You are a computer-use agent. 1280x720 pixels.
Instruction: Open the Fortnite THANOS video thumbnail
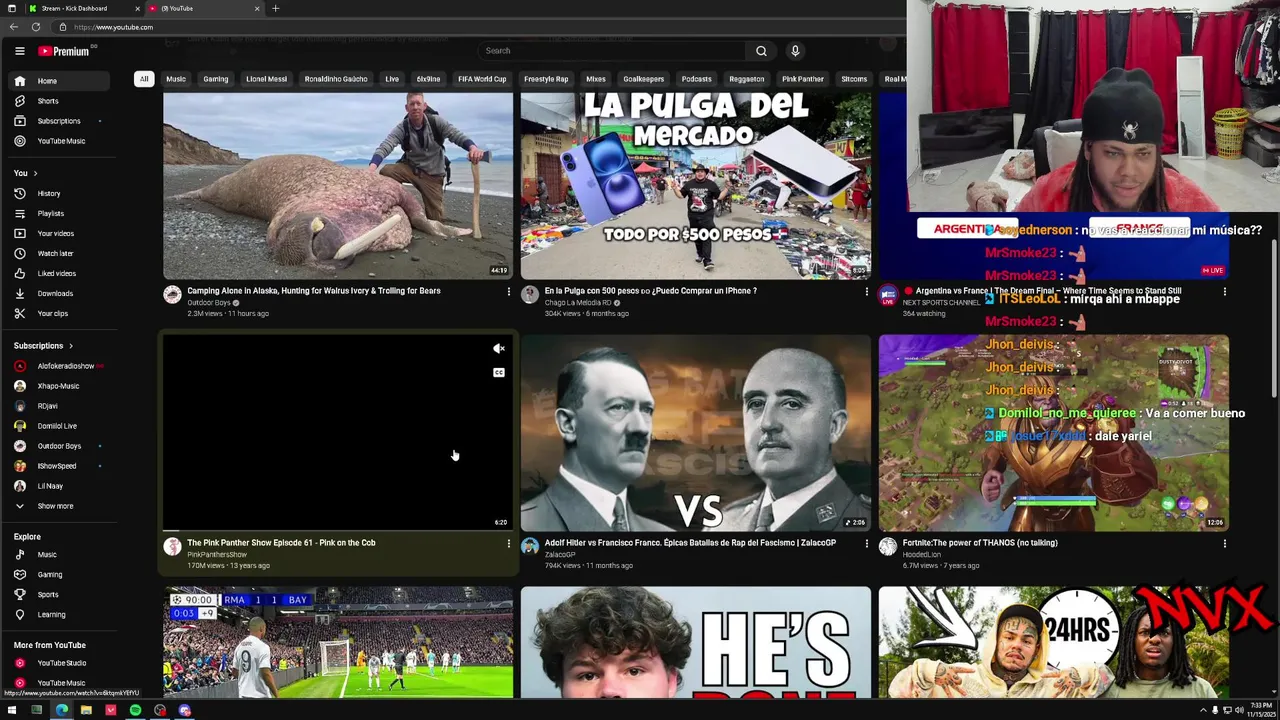pyautogui.click(x=1053, y=432)
